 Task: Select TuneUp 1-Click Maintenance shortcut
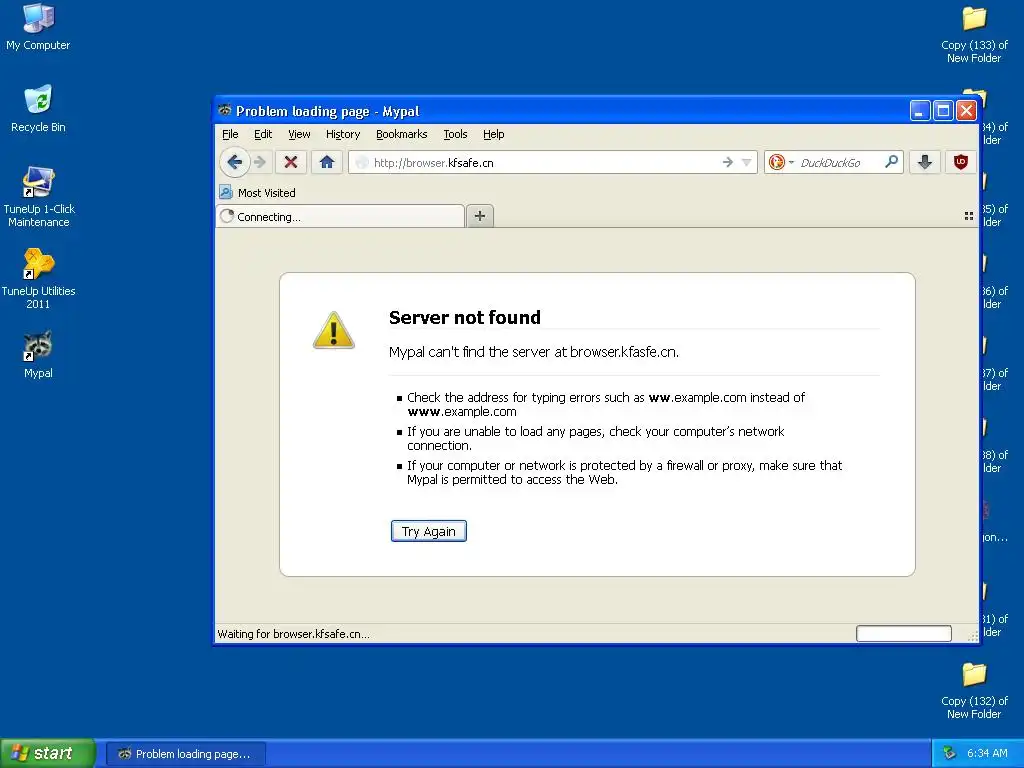39,197
